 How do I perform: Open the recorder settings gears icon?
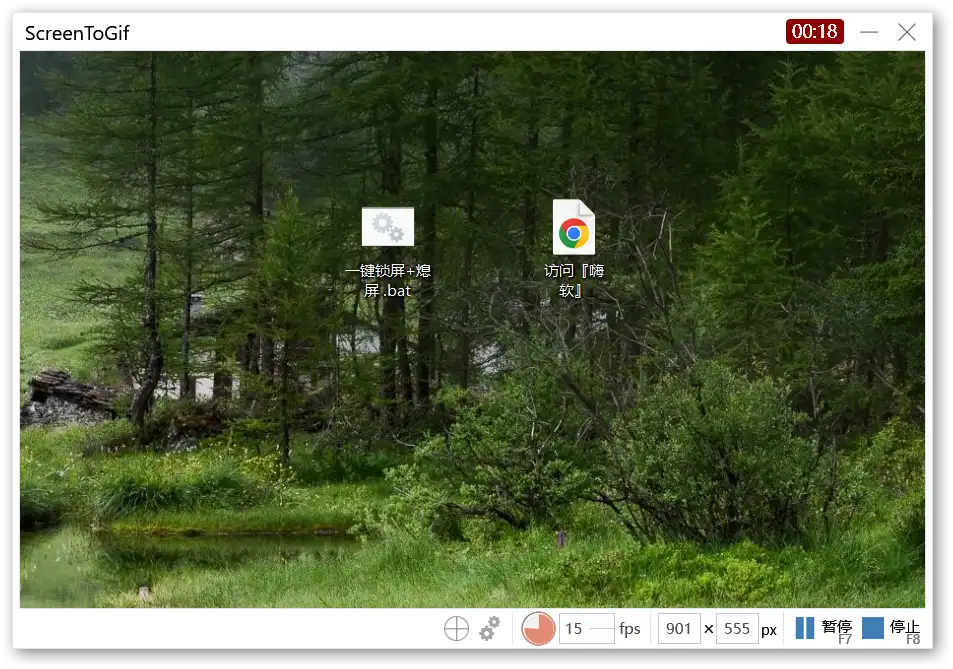489,628
